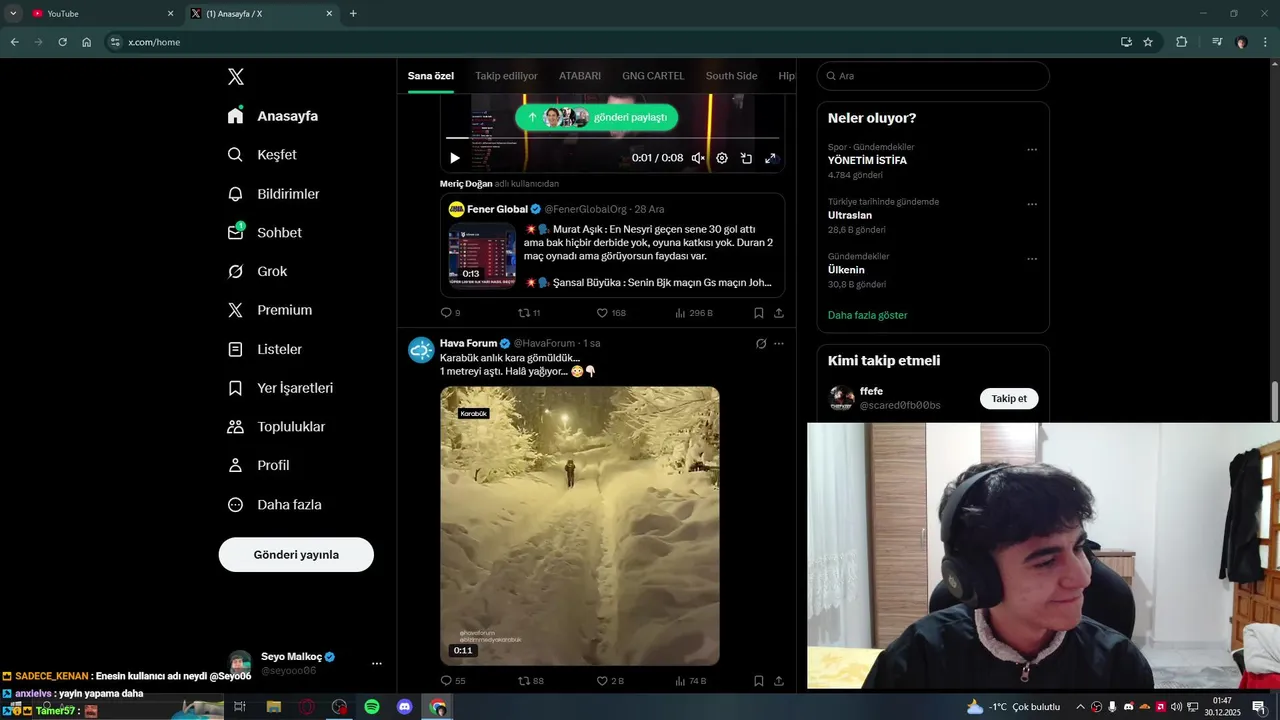Open options for YÖNETİM İSTİFA trend
The width and height of the screenshot is (1280, 720).
1032,150
